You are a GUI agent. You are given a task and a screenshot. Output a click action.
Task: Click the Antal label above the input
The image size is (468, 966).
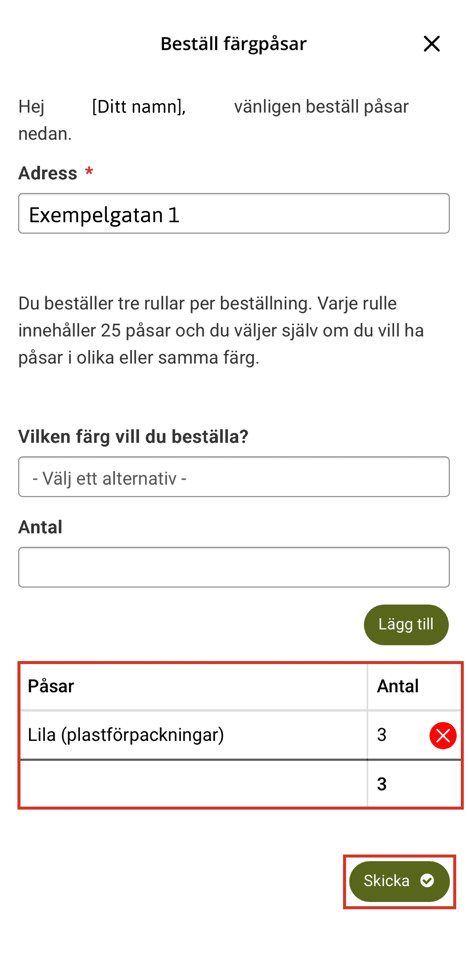coord(41,527)
